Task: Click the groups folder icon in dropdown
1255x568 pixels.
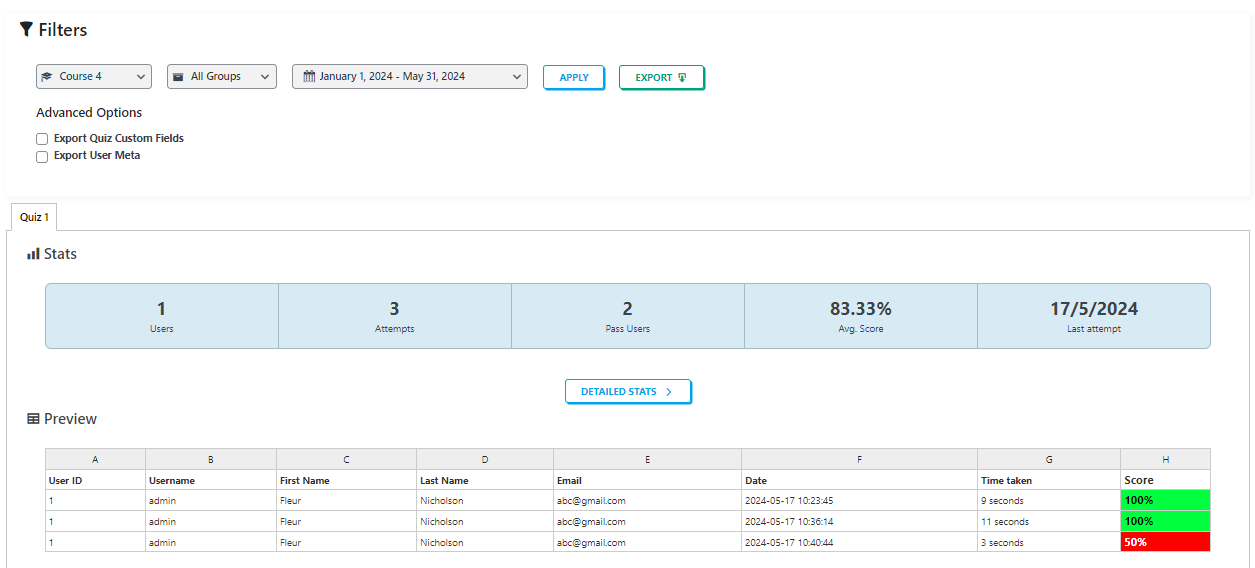Action: [178, 77]
